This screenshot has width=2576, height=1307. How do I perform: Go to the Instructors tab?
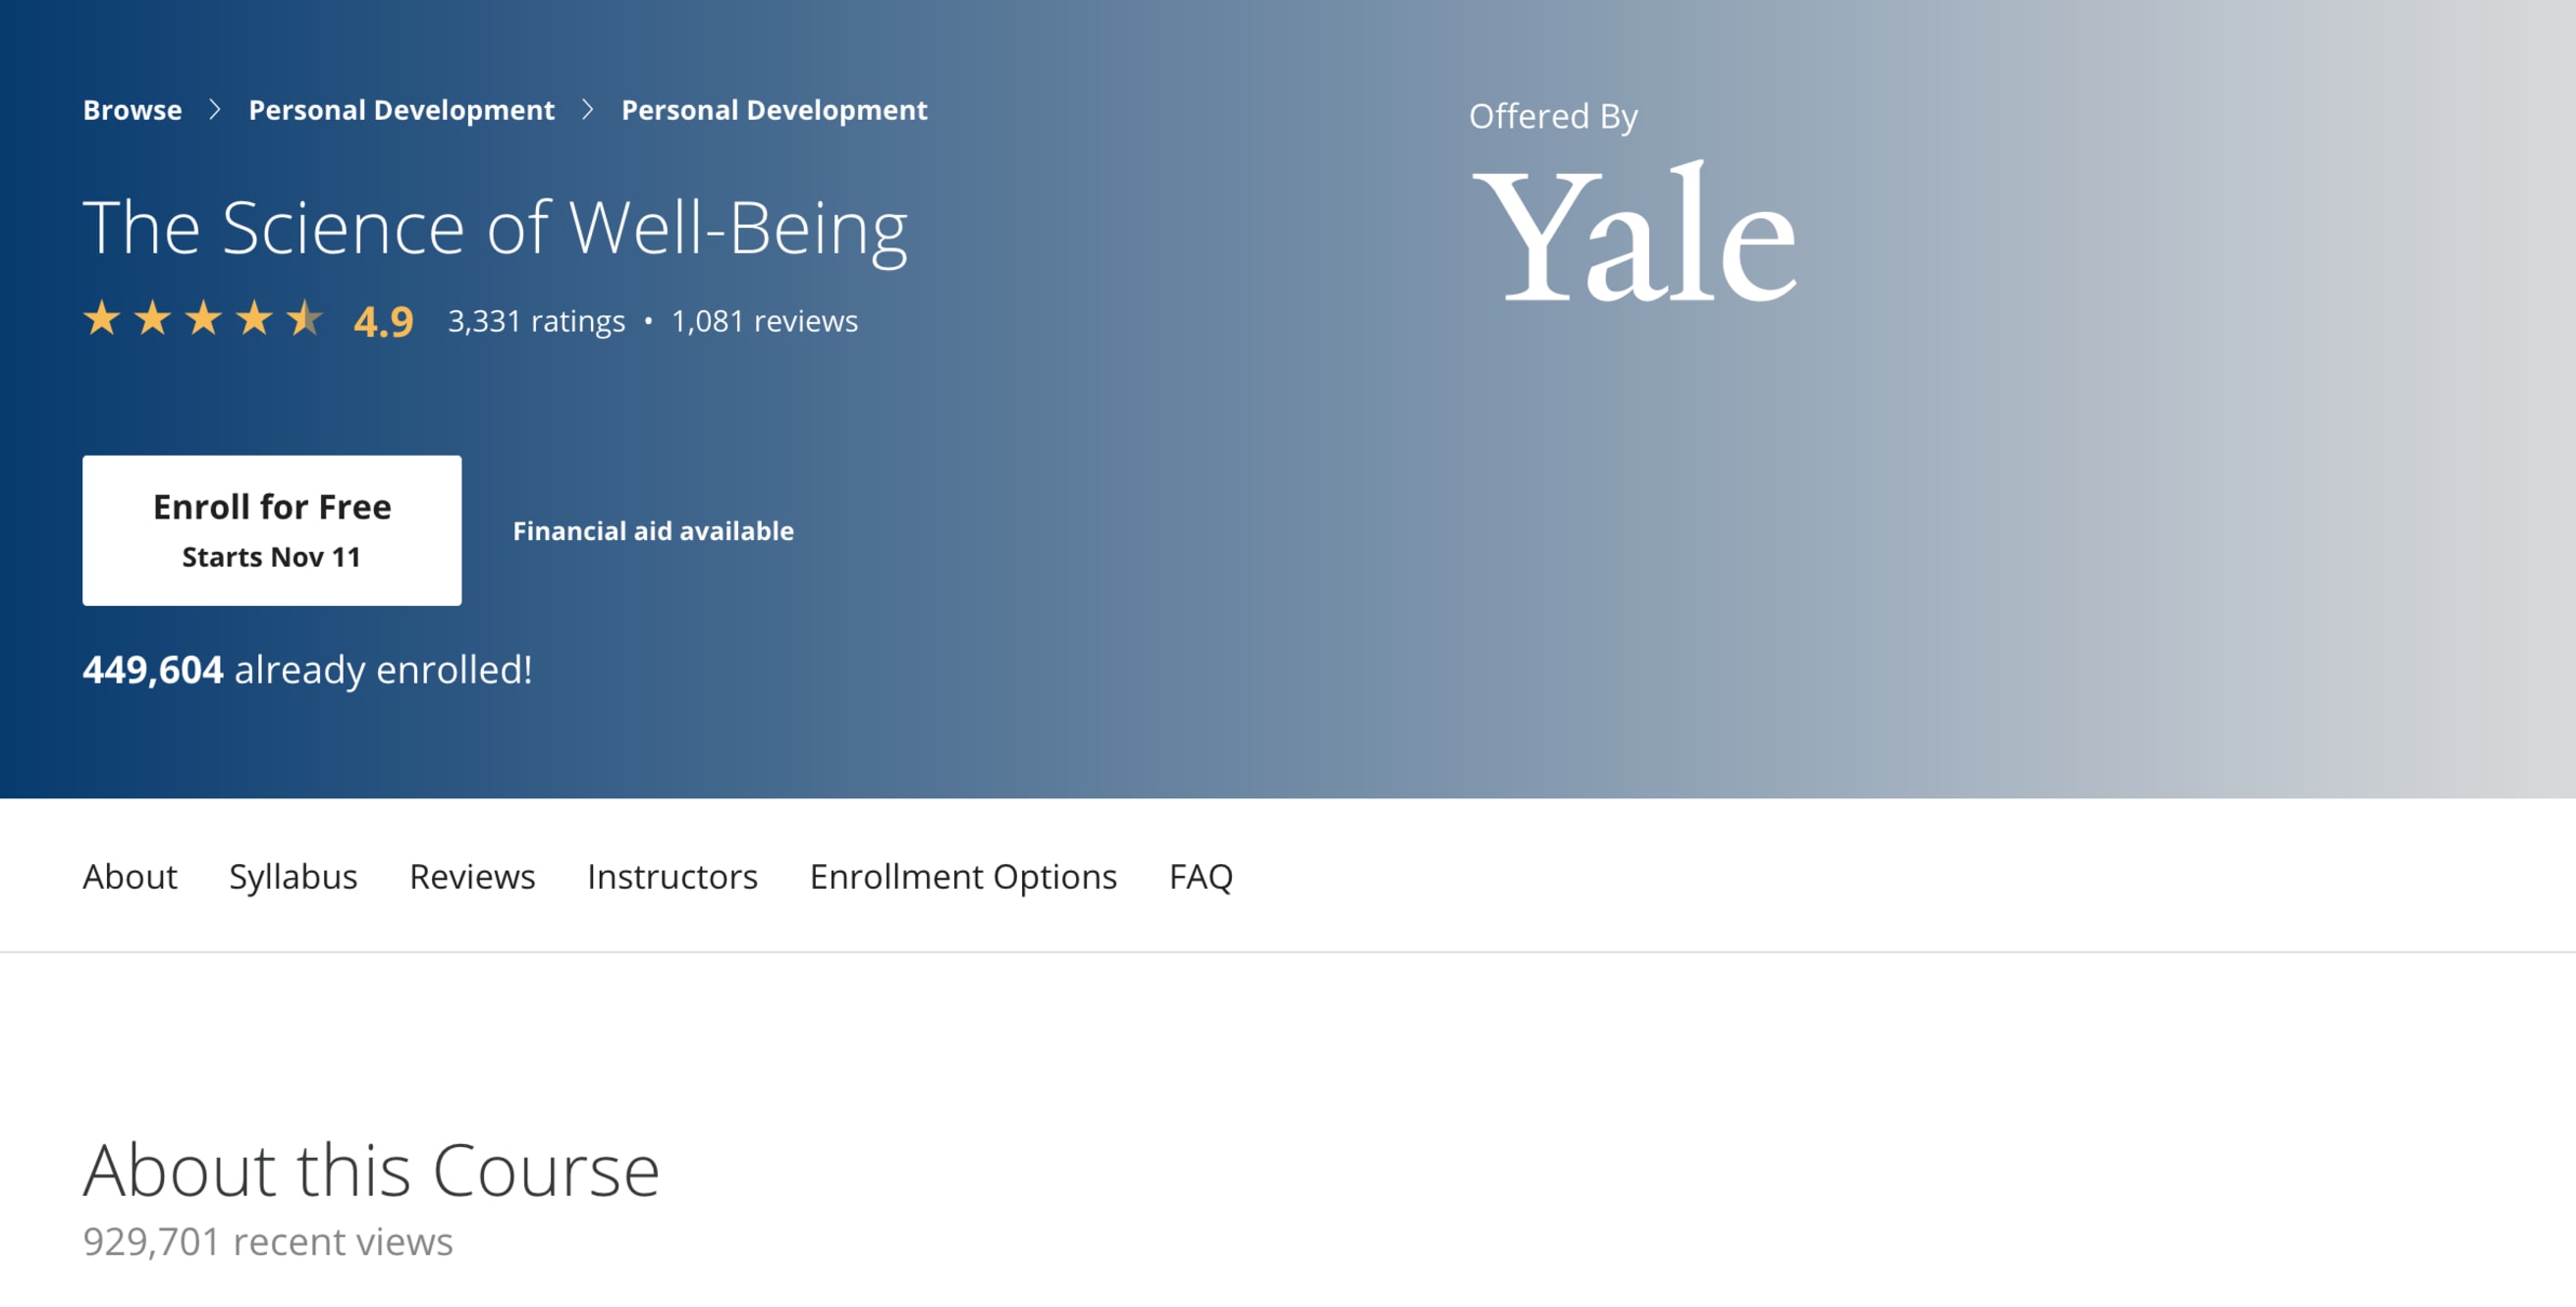(x=672, y=876)
